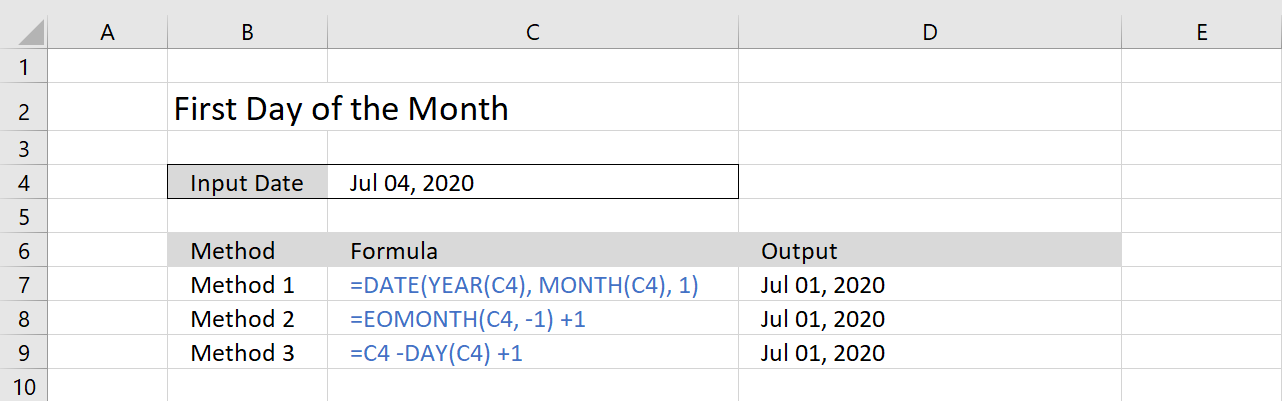This screenshot has width=1282, height=401.
Task: Select Method 3 output Jul 01, 2020
Action: pyautogui.click(x=930, y=353)
